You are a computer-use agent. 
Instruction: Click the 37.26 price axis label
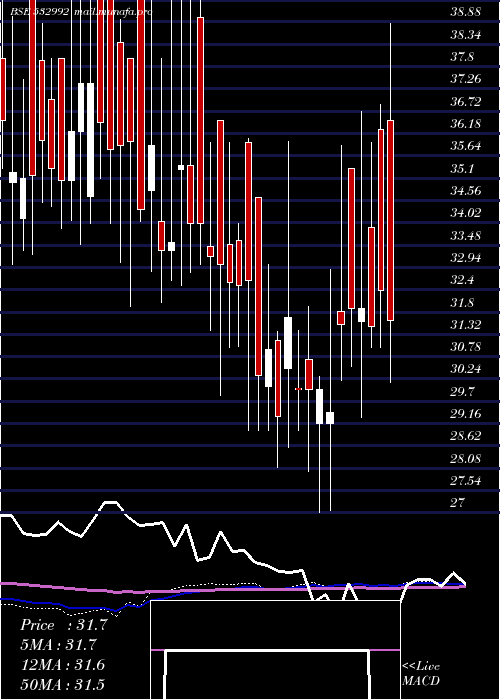pyautogui.click(x=466, y=79)
